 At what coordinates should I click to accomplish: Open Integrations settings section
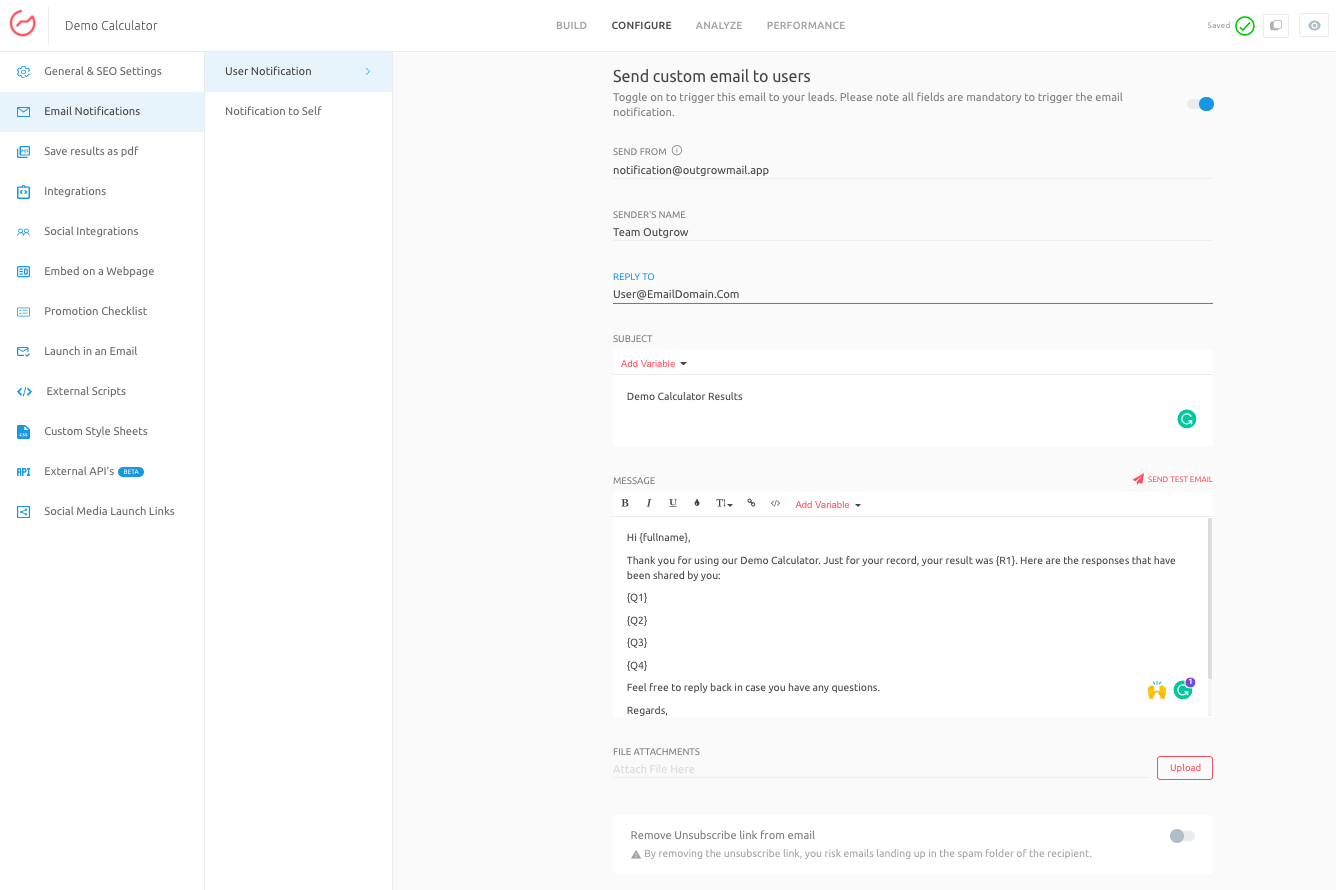pos(102,192)
